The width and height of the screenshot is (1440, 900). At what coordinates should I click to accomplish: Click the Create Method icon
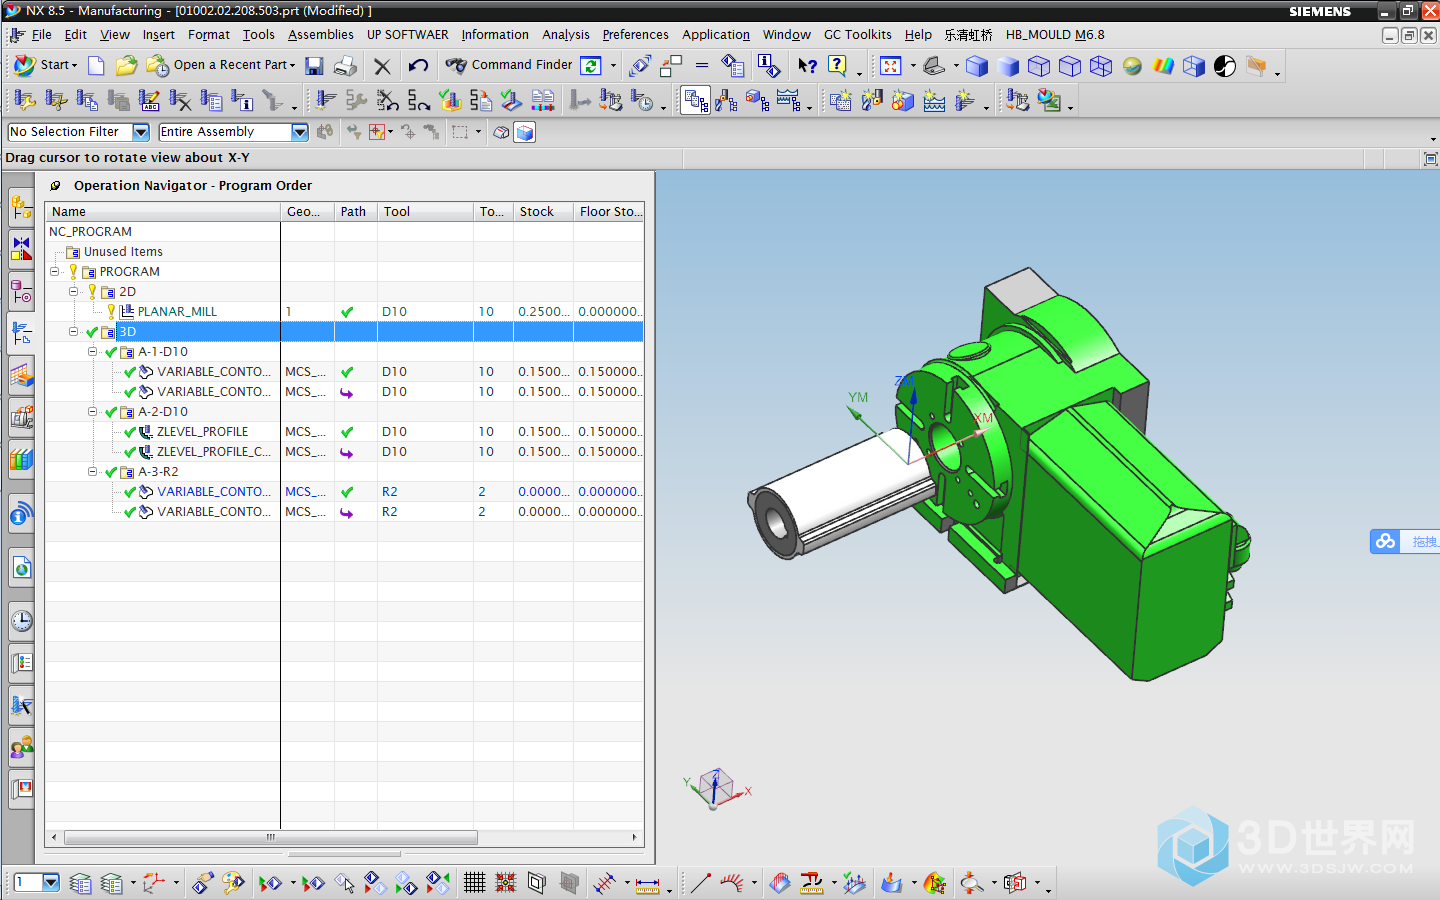coord(934,100)
